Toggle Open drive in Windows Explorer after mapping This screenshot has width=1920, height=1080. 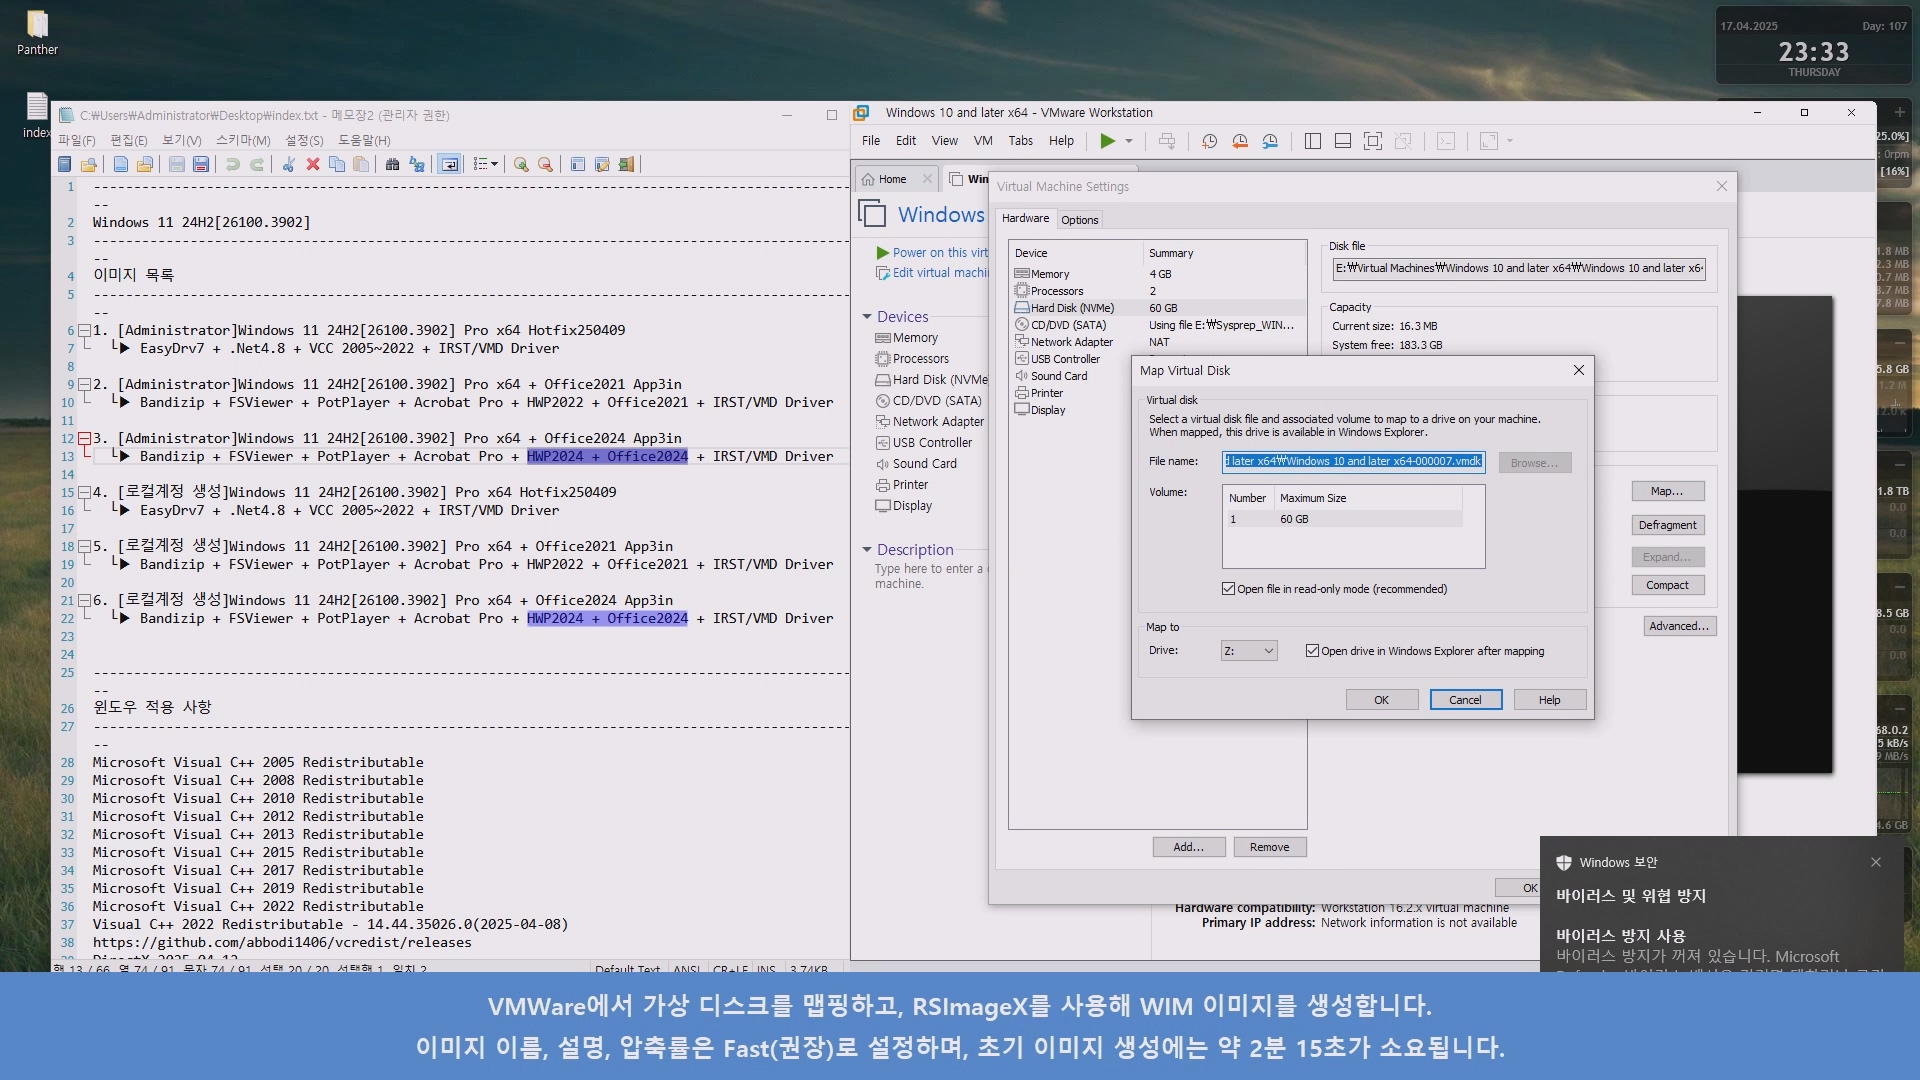[x=1312, y=651]
